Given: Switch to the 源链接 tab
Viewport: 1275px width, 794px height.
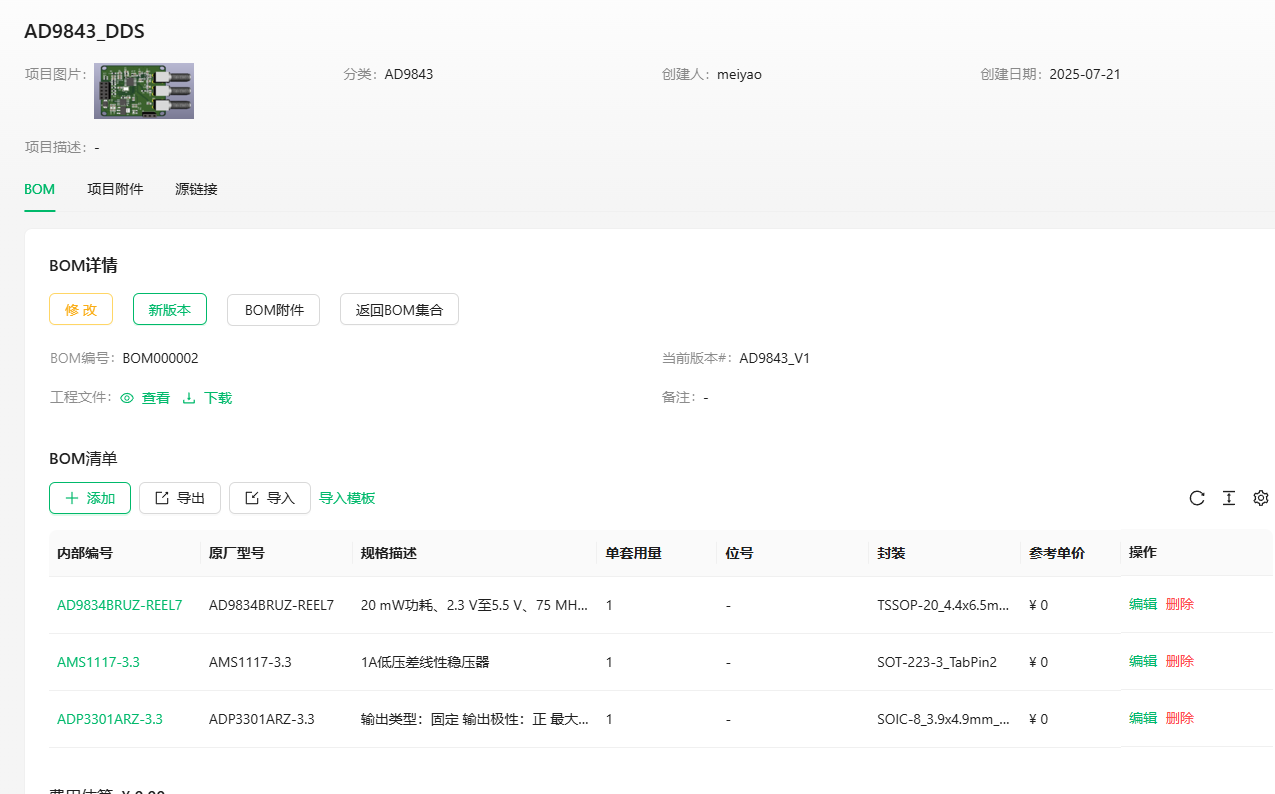Looking at the screenshot, I should point(196,189).
